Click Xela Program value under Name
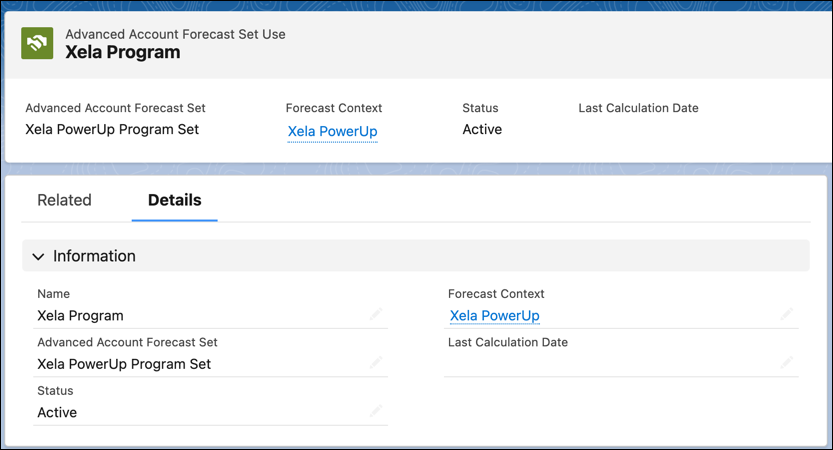This screenshot has height=450, width=833. [x=80, y=316]
